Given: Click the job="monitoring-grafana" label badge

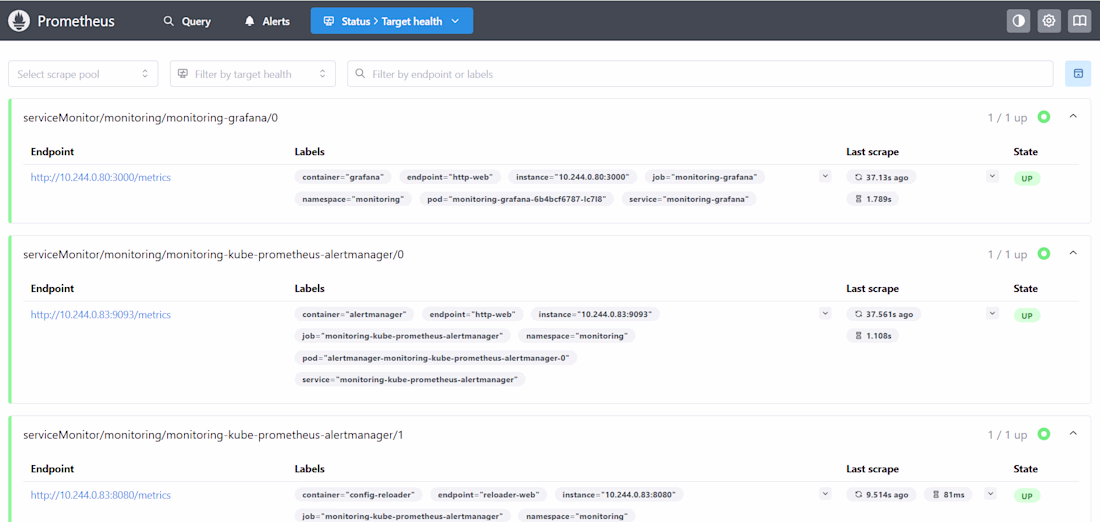Looking at the screenshot, I should pos(705,178).
